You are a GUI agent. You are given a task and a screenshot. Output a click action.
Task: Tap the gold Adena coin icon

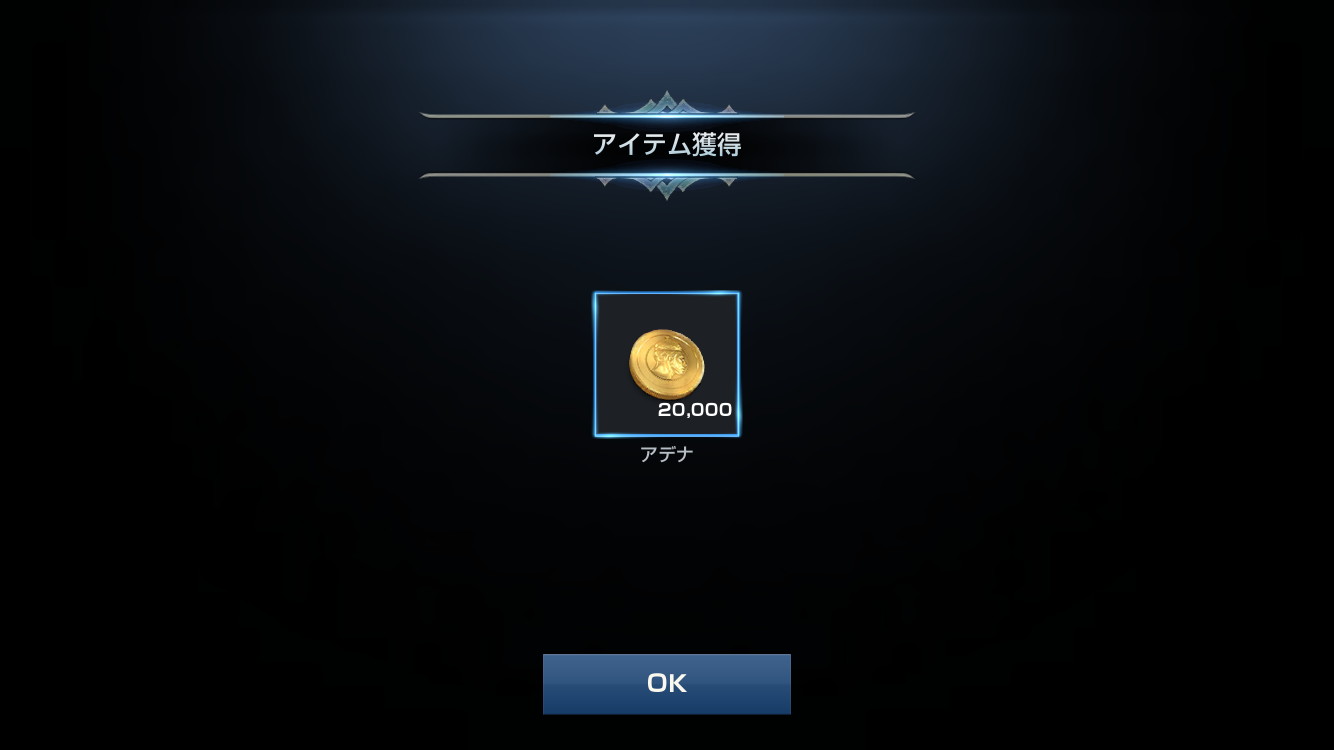[x=667, y=361]
